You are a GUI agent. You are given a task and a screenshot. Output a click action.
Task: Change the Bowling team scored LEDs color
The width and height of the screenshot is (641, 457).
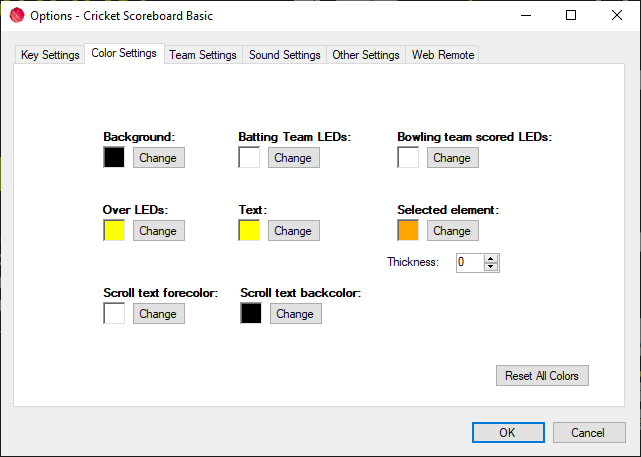click(452, 158)
